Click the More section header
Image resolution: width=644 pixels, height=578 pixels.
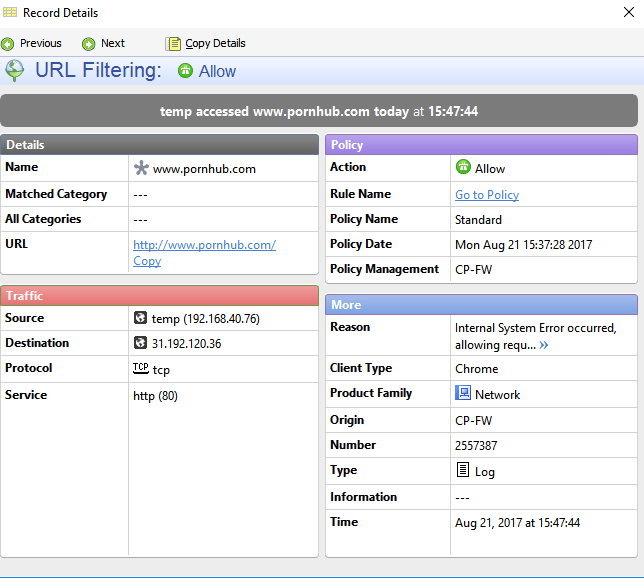(481, 304)
